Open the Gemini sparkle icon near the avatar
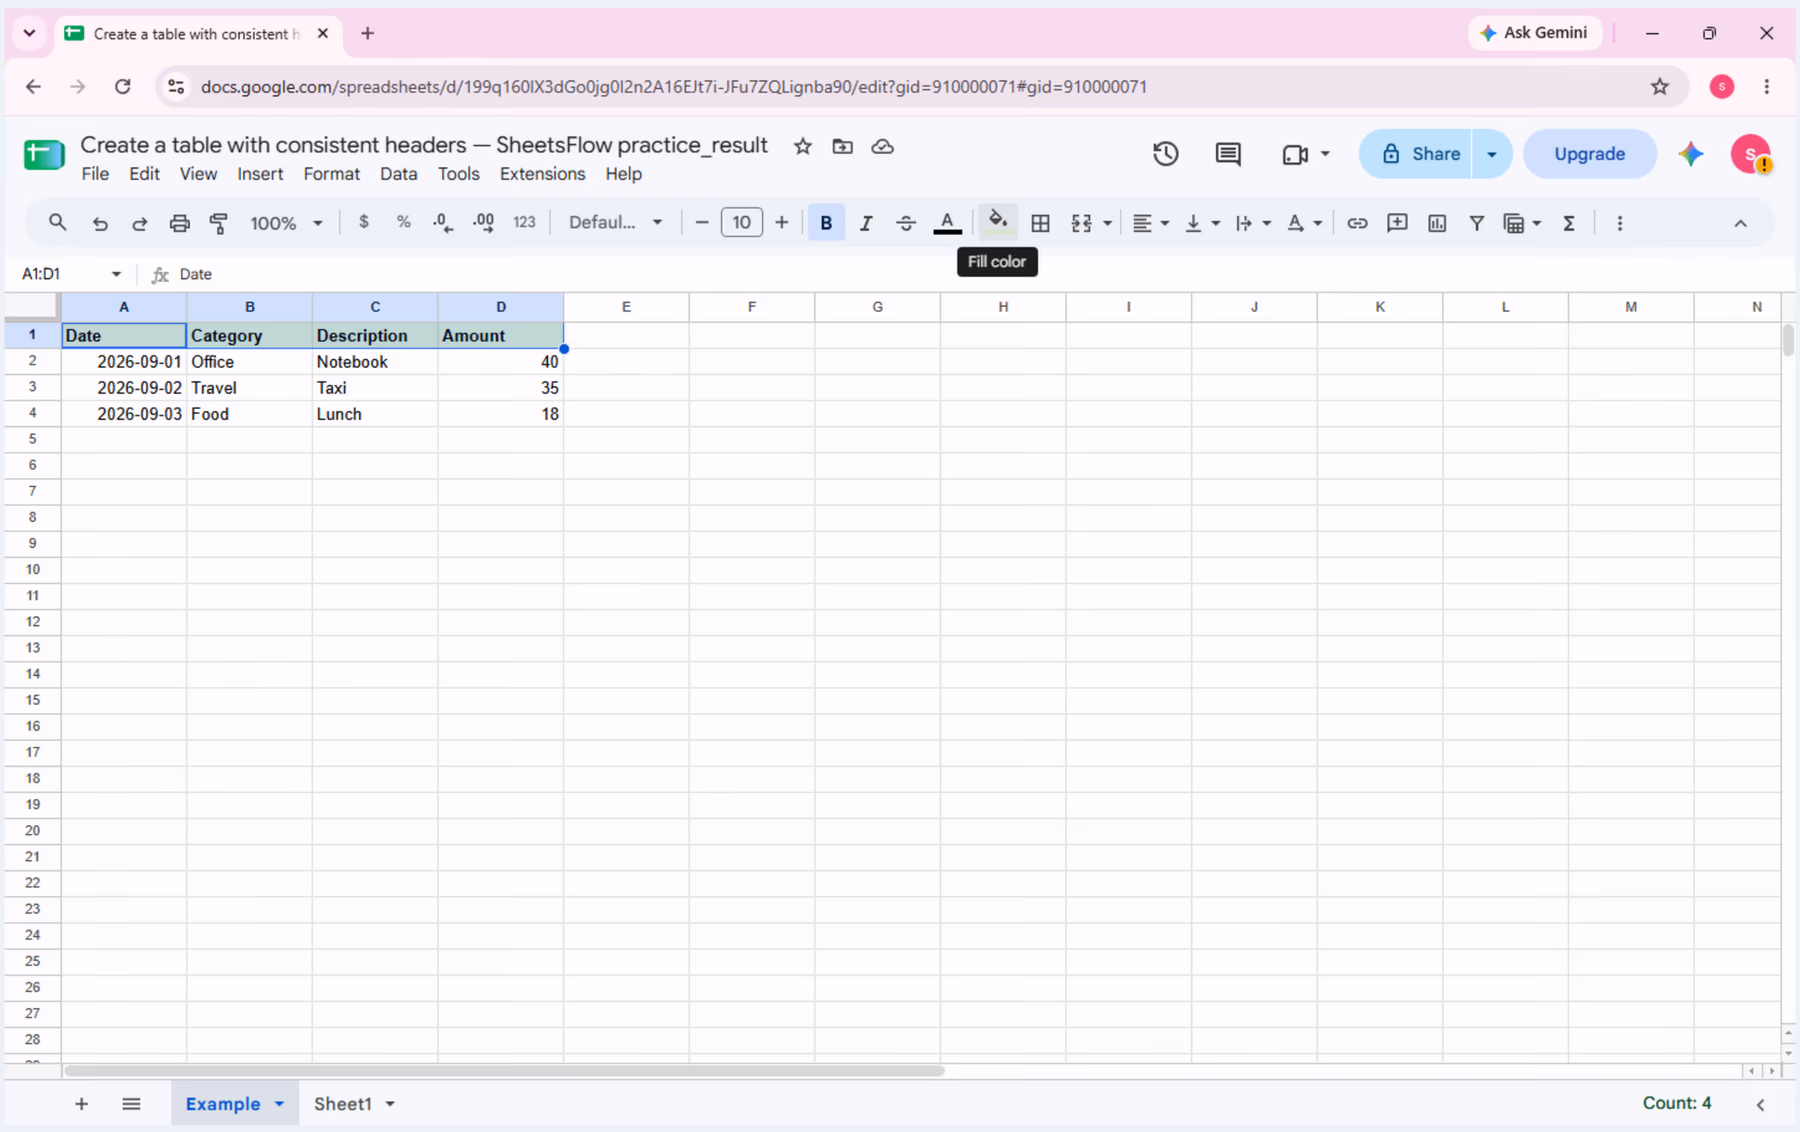Image resolution: width=1800 pixels, height=1132 pixels. tap(1691, 154)
